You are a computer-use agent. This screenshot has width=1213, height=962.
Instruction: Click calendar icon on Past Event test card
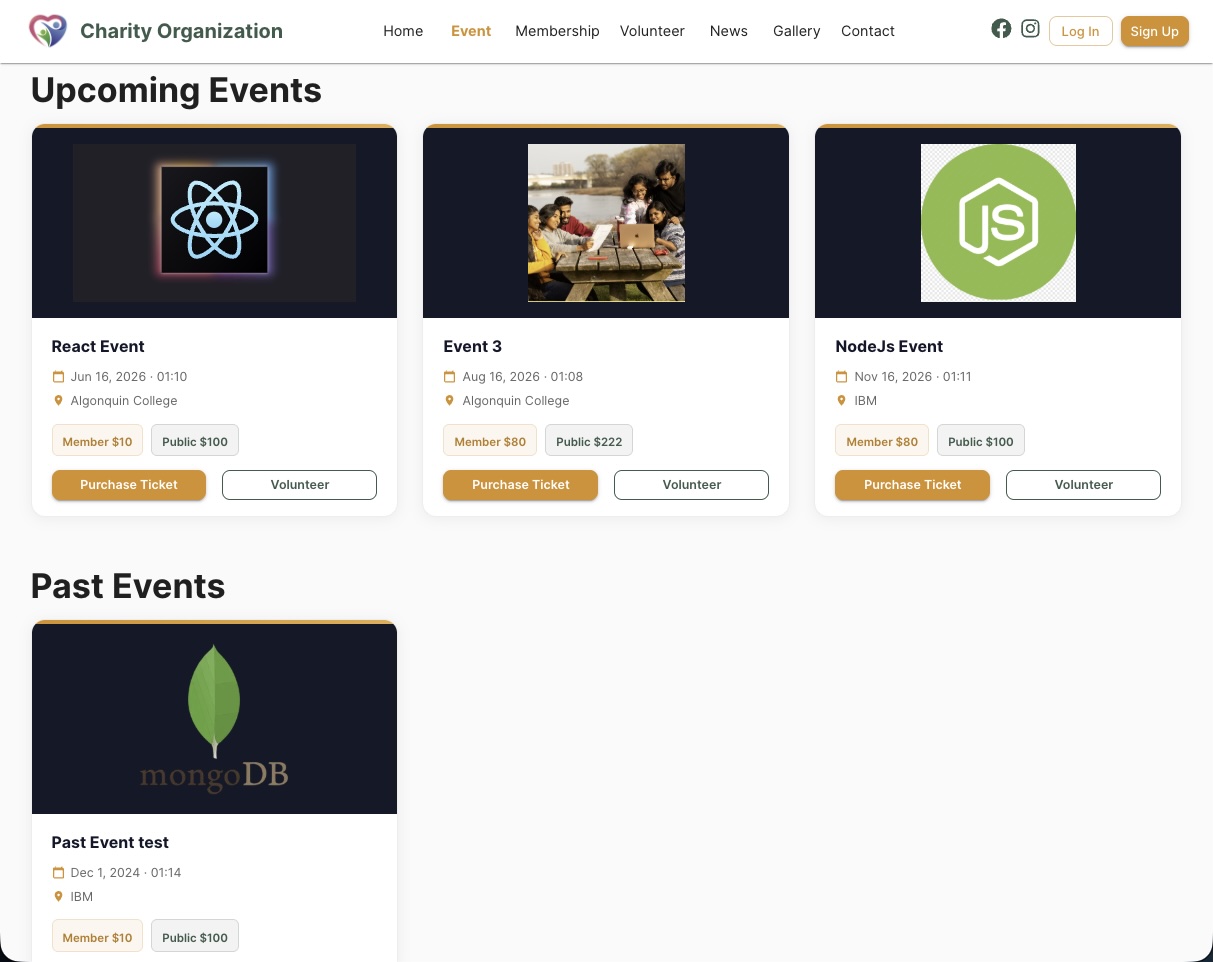tap(58, 873)
